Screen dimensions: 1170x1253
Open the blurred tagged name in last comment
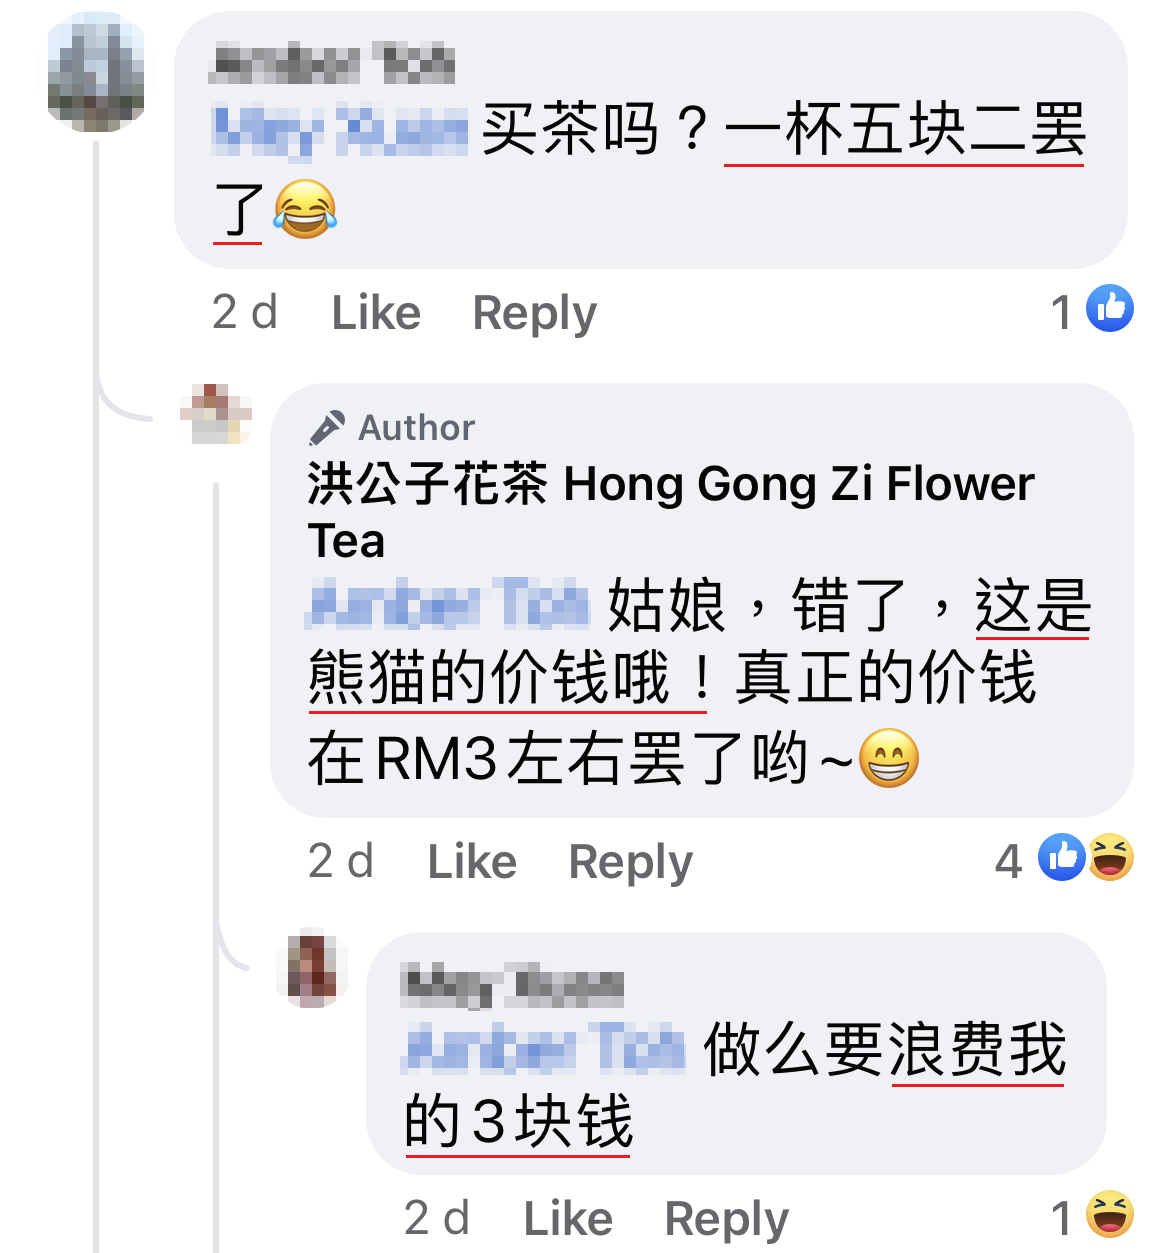point(544,1049)
